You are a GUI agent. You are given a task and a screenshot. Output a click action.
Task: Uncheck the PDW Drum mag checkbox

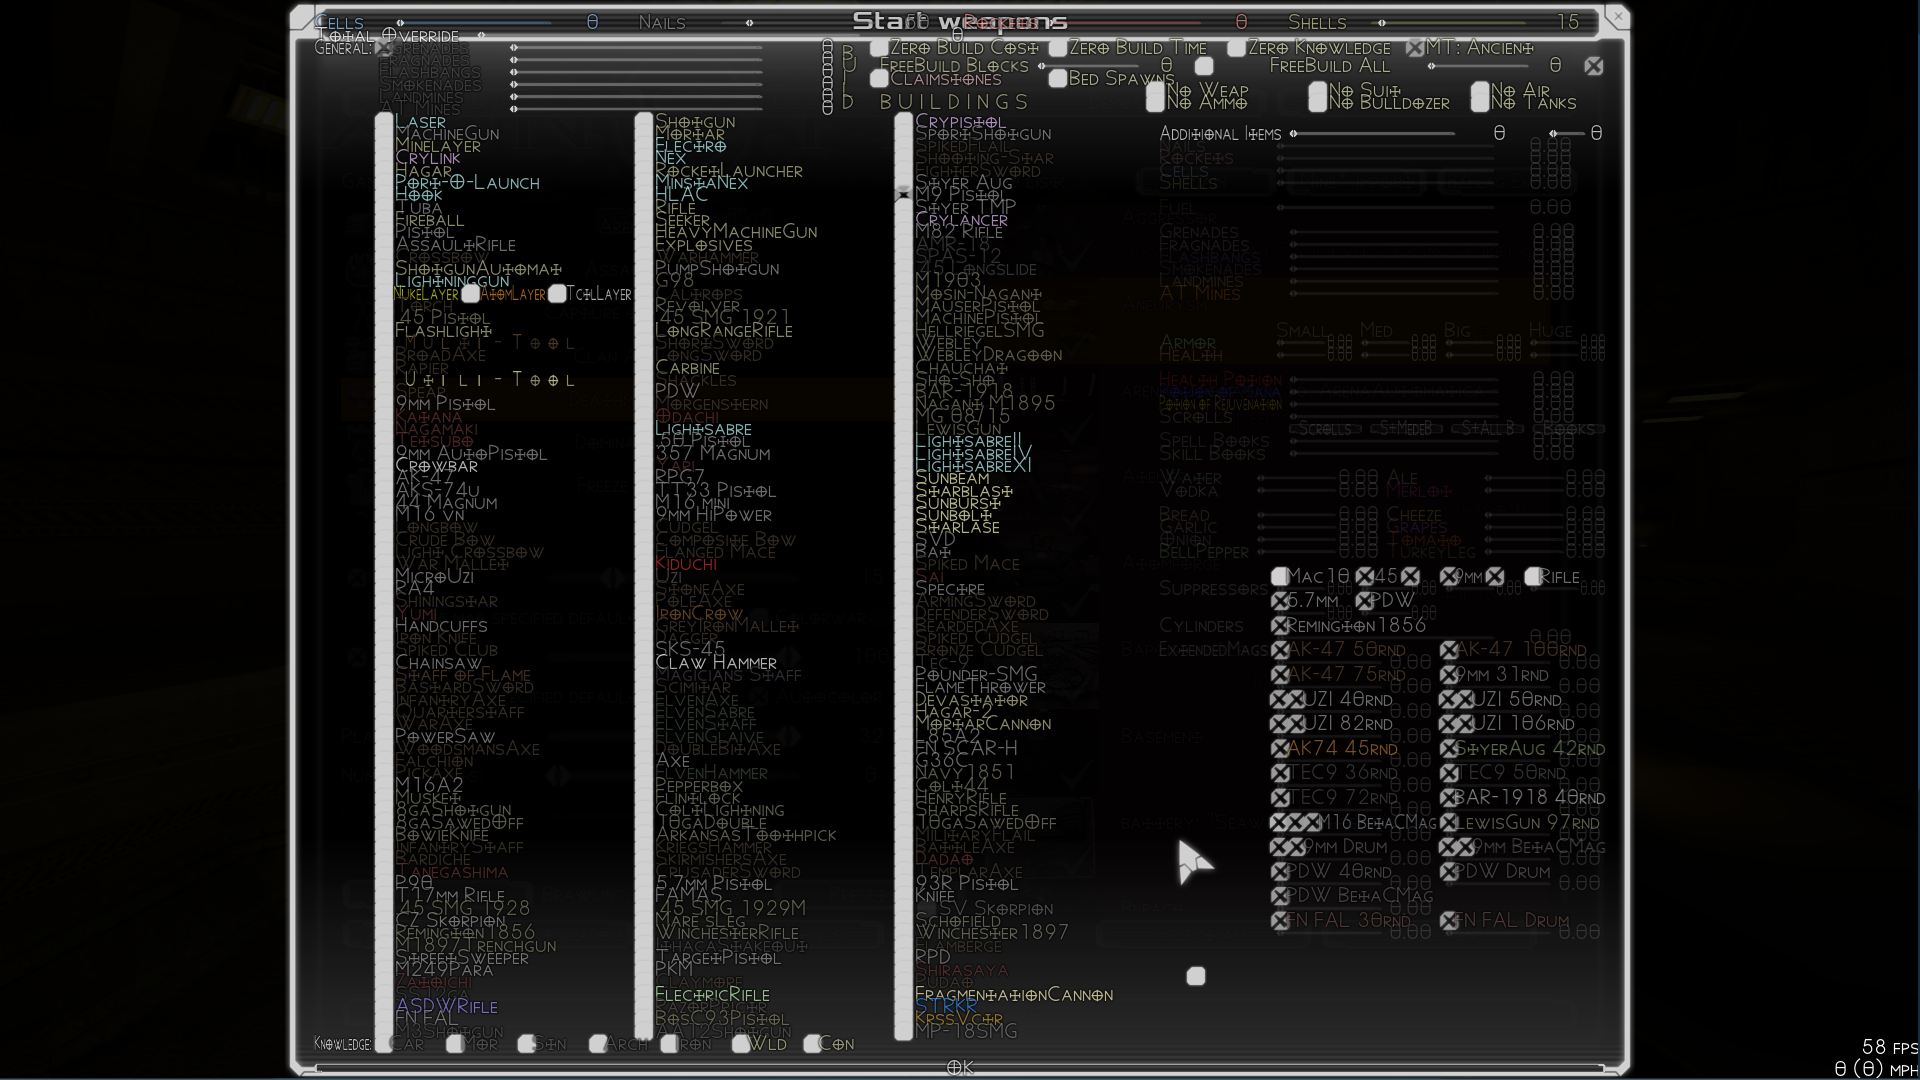coord(1450,872)
